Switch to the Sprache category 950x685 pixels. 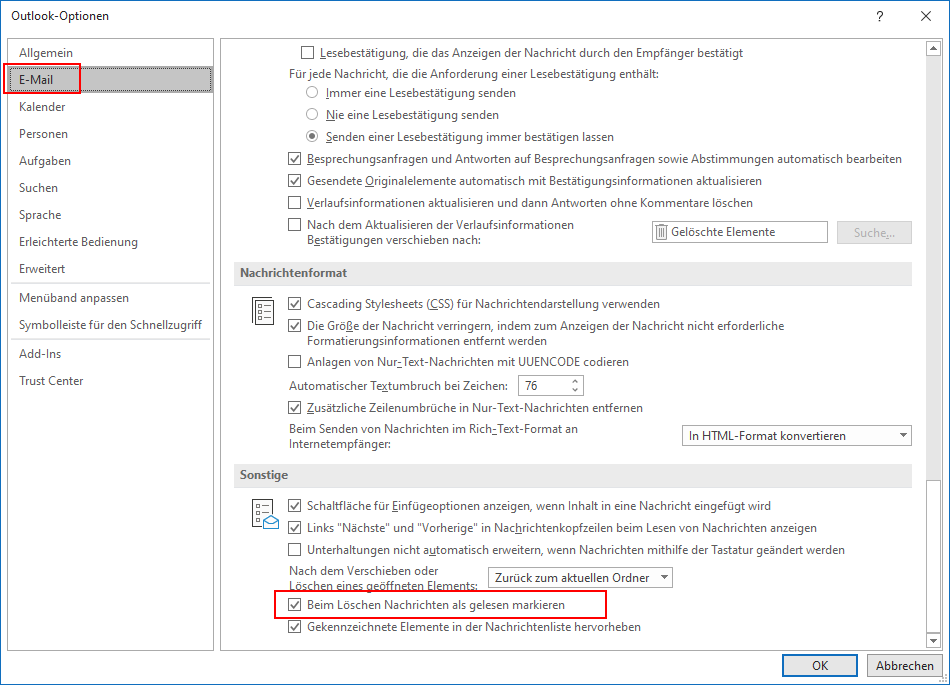pos(110,215)
